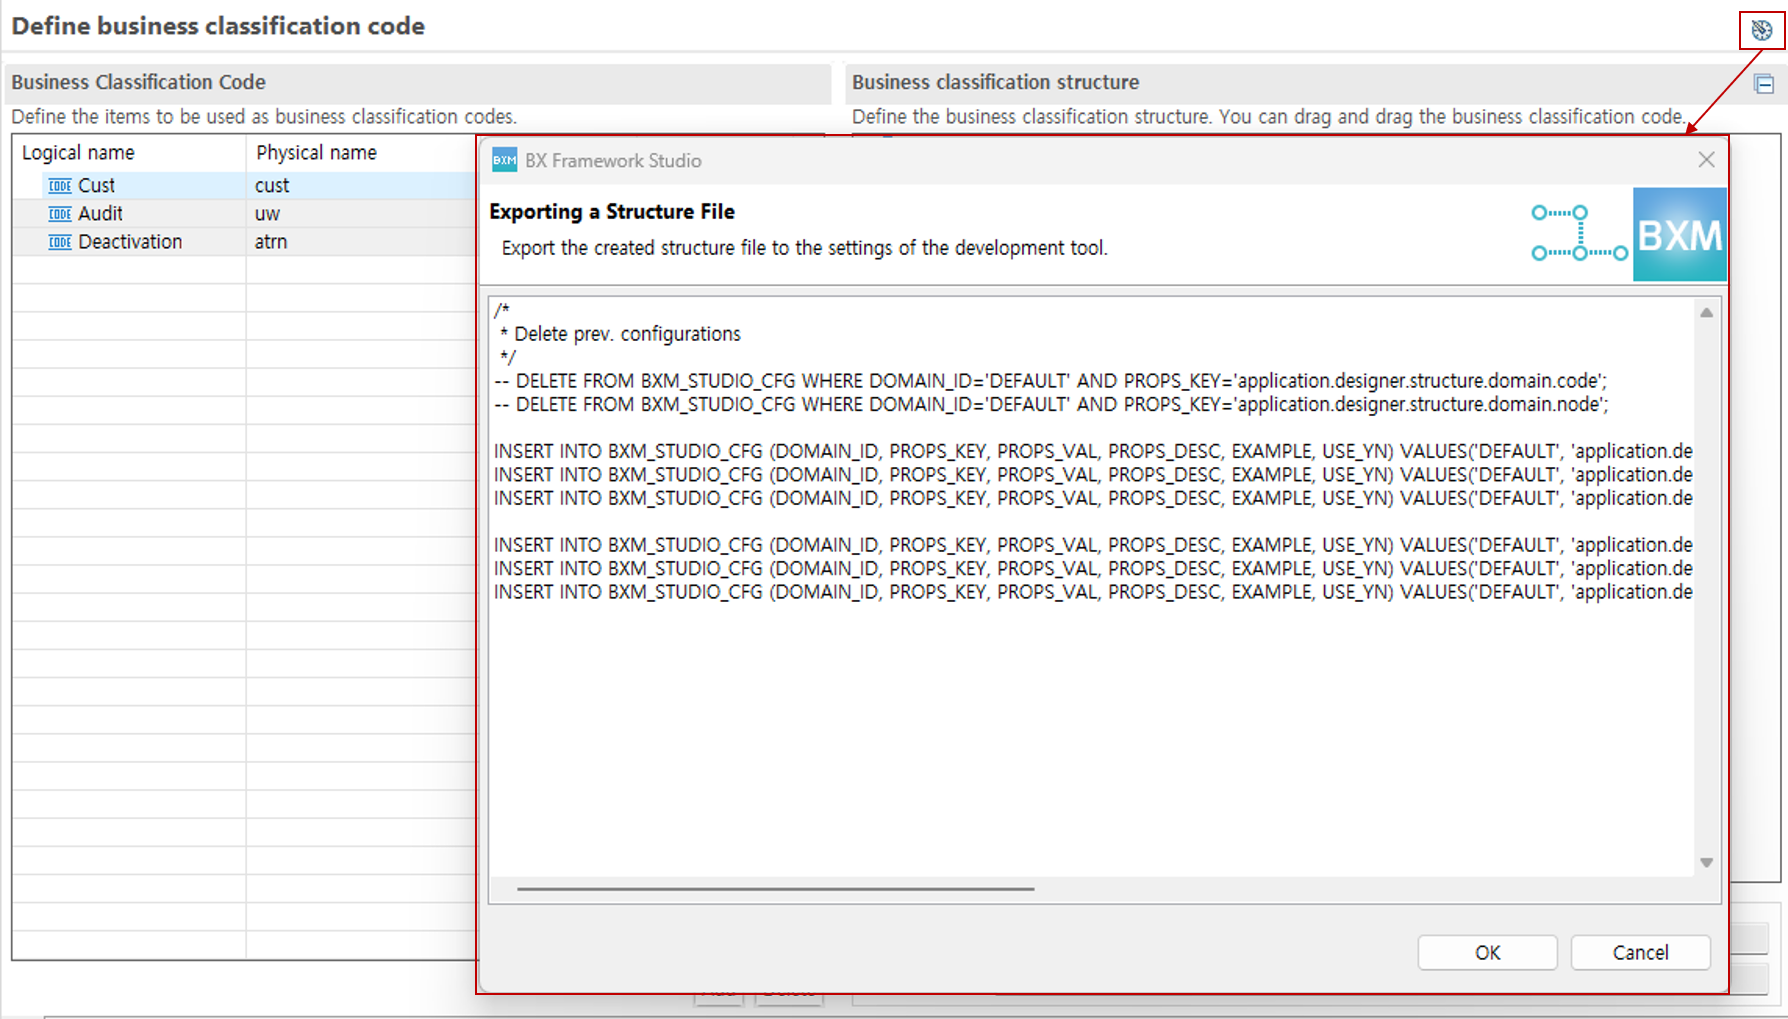Cancel the structure file export

(1640, 952)
